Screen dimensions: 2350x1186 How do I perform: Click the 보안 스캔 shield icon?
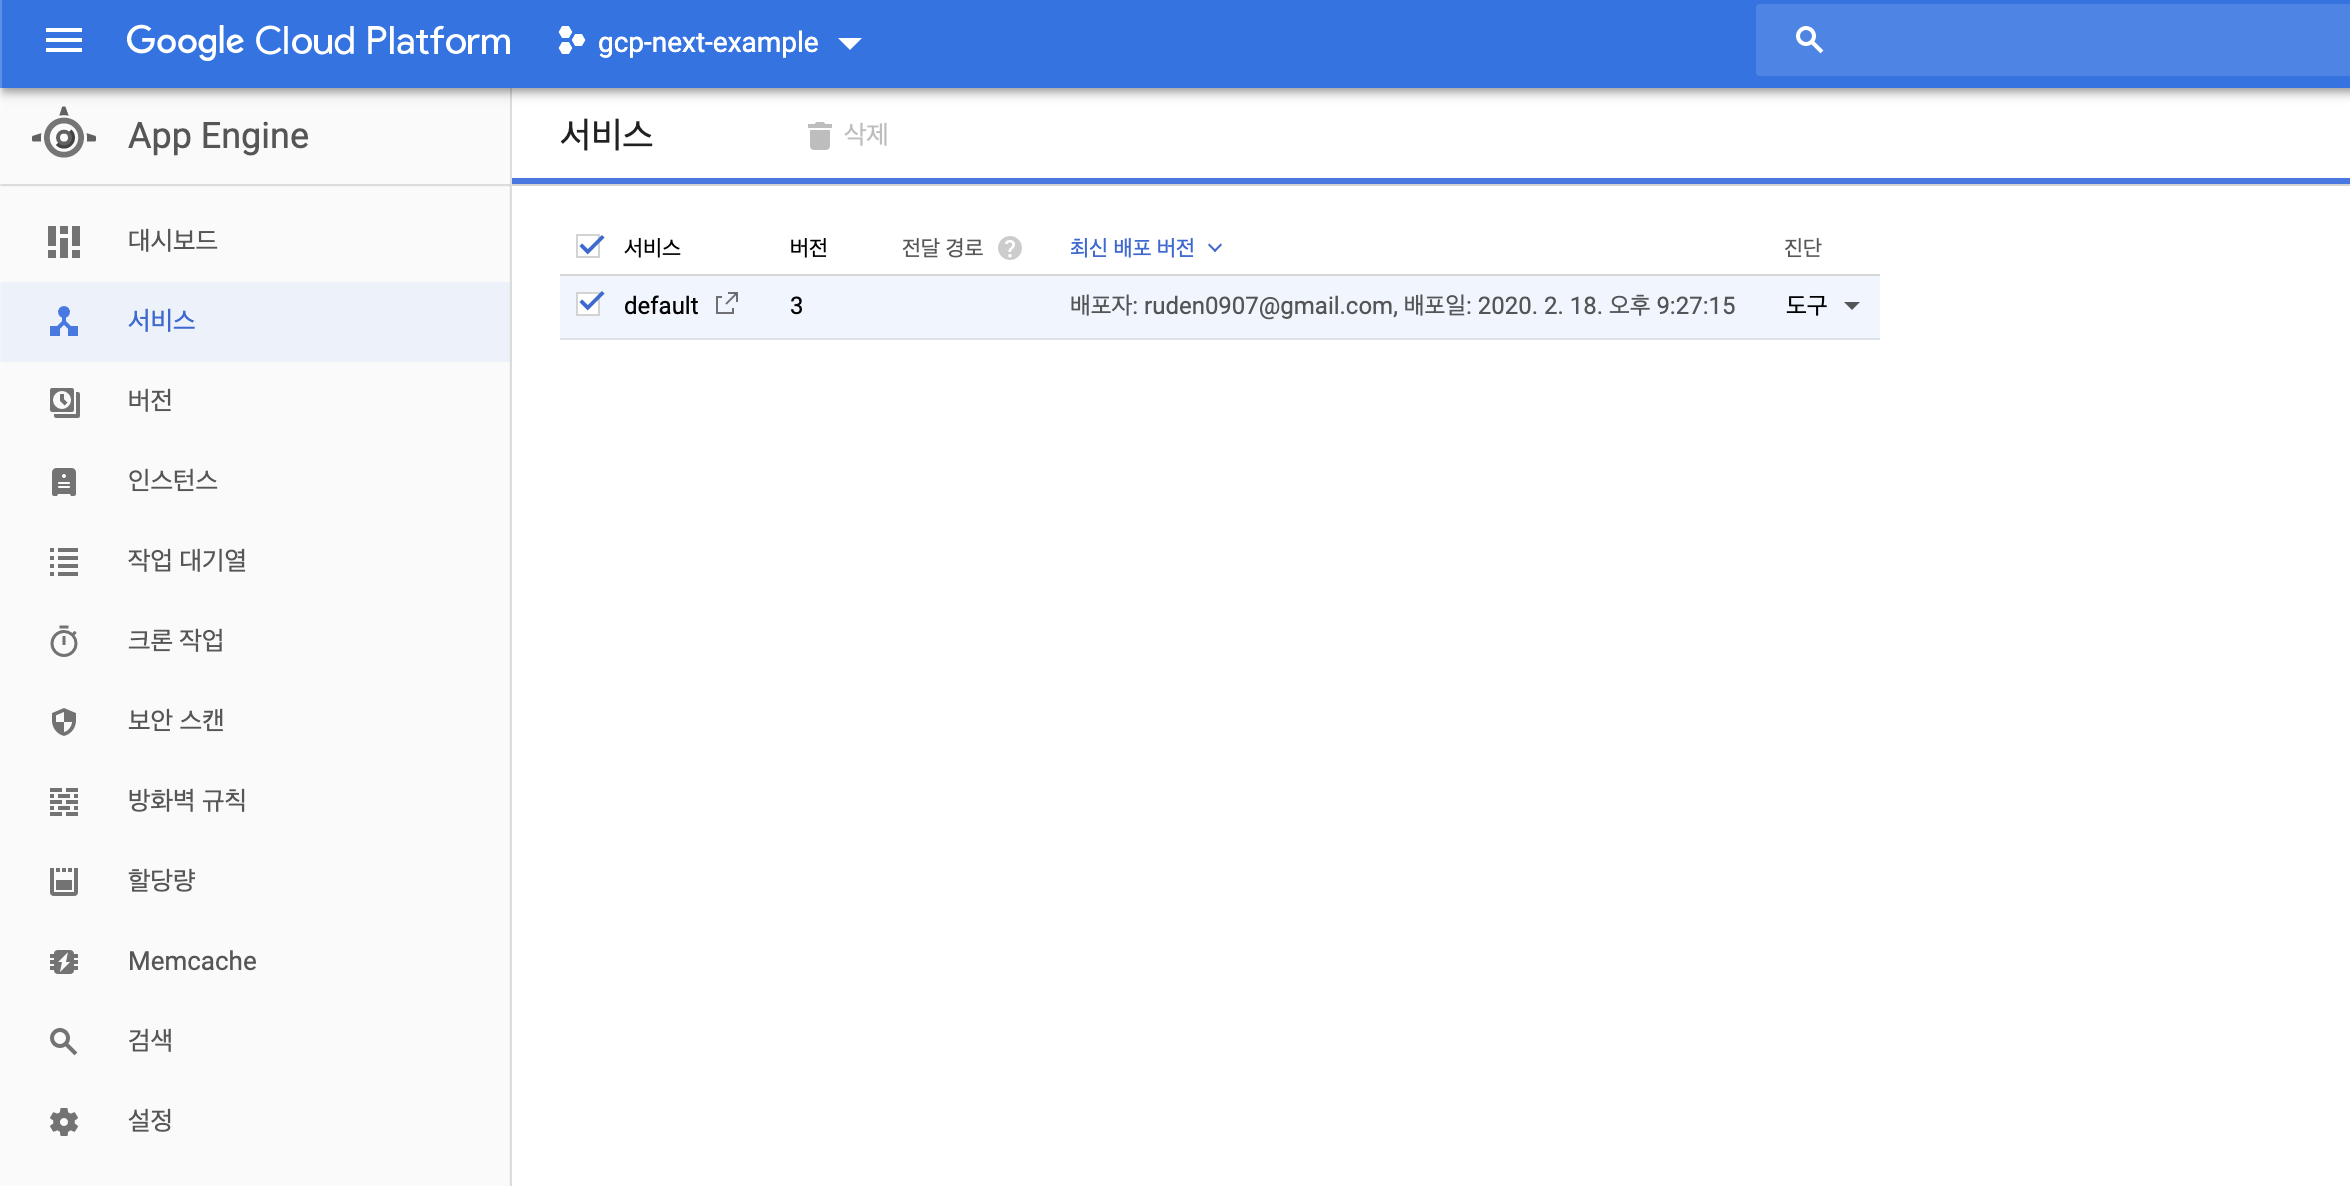pos(64,721)
